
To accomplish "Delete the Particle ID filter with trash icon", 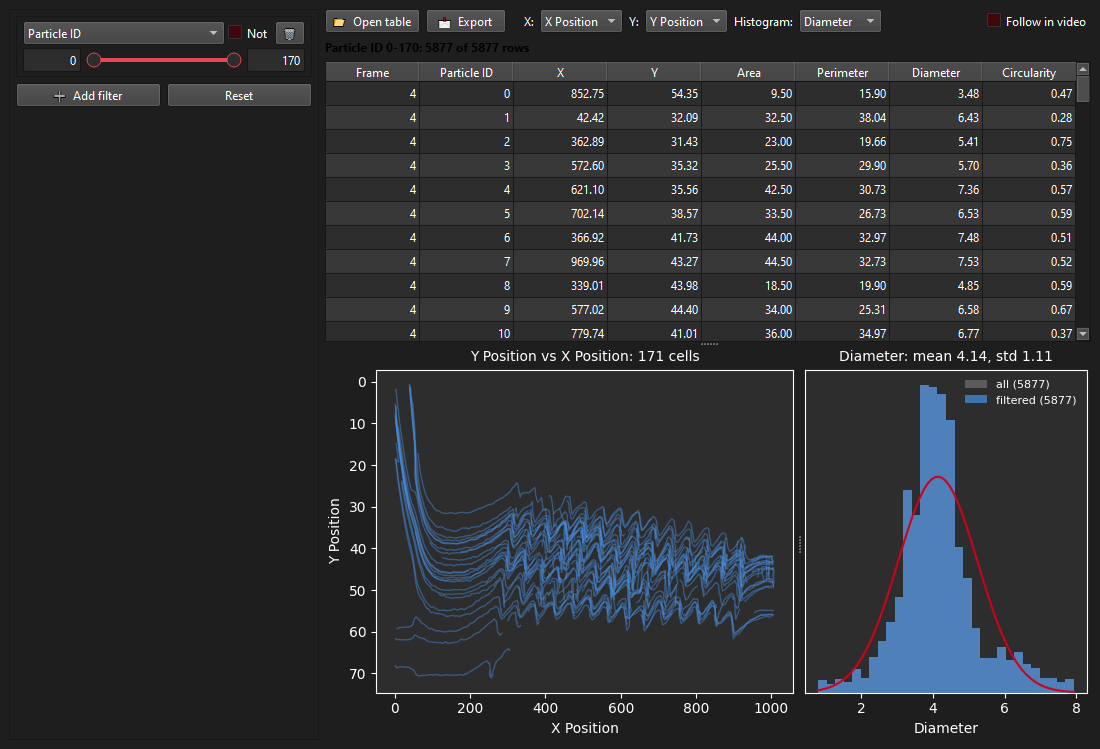I will pos(289,33).
